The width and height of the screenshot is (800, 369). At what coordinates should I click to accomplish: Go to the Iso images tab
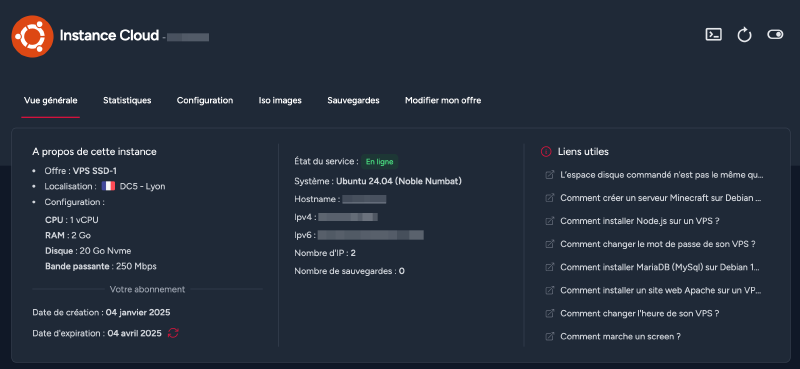pyautogui.click(x=280, y=101)
